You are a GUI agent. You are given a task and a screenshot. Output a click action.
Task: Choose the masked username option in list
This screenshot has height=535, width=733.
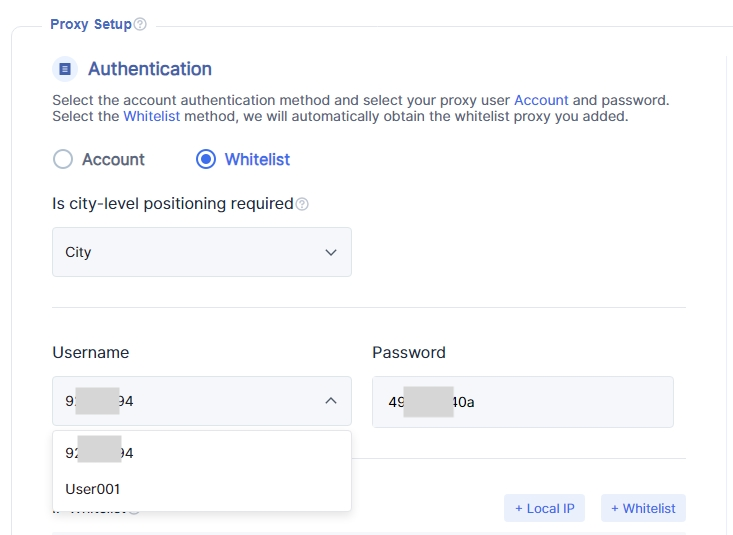coord(100,453)
